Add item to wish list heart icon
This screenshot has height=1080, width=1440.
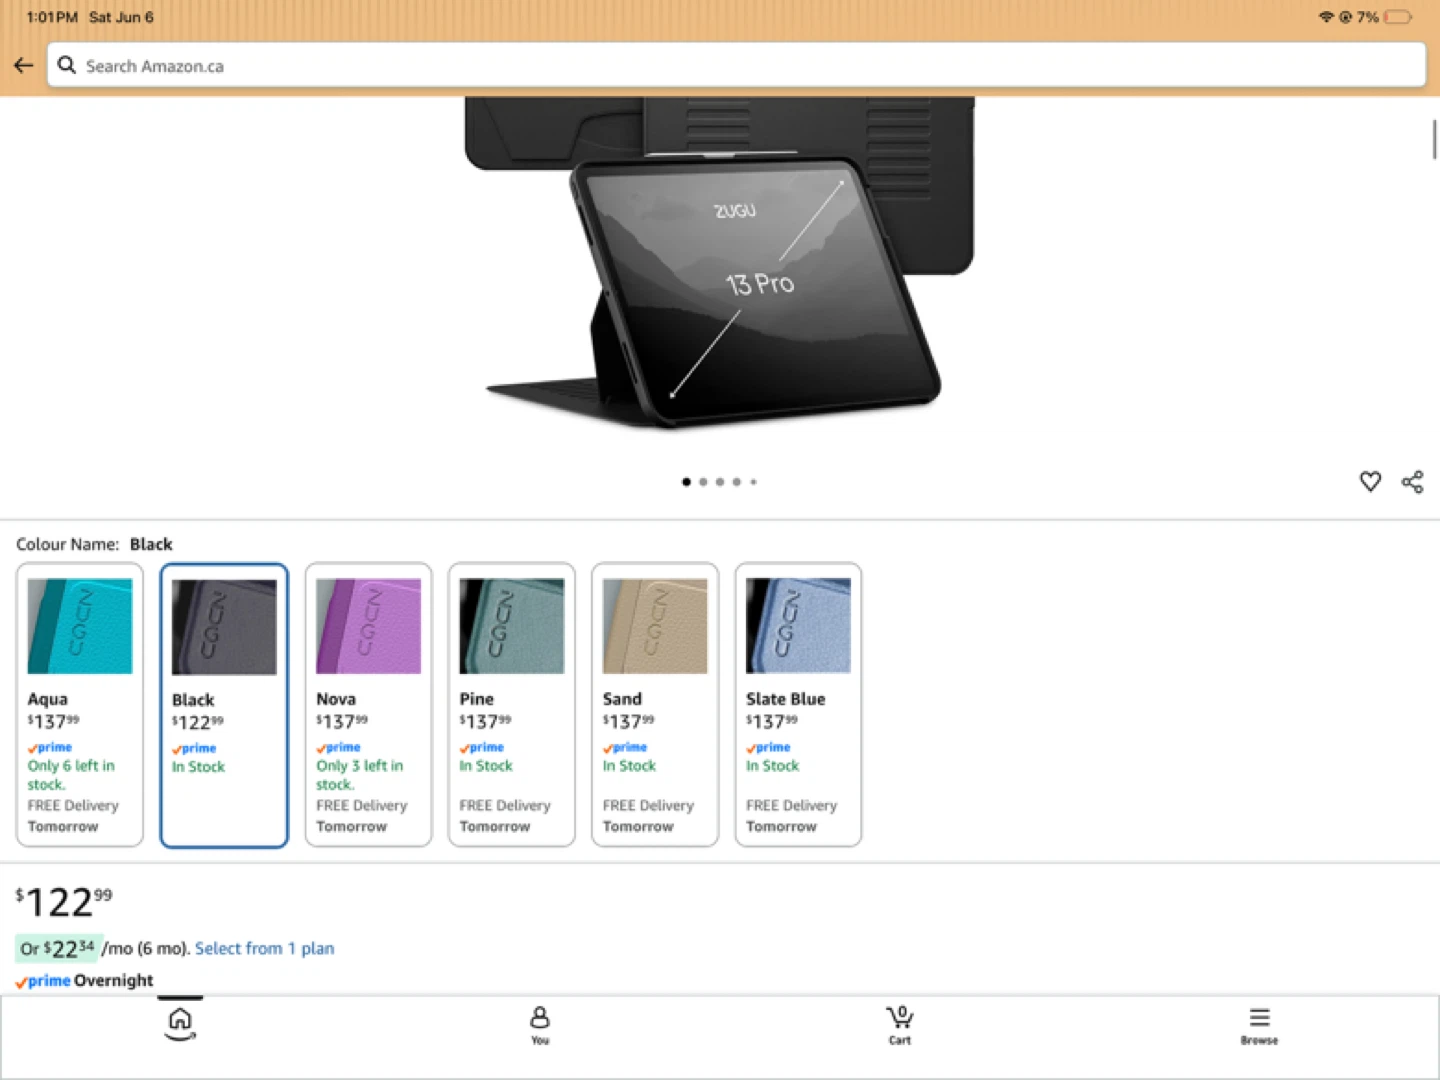(x=1370, y=482)
